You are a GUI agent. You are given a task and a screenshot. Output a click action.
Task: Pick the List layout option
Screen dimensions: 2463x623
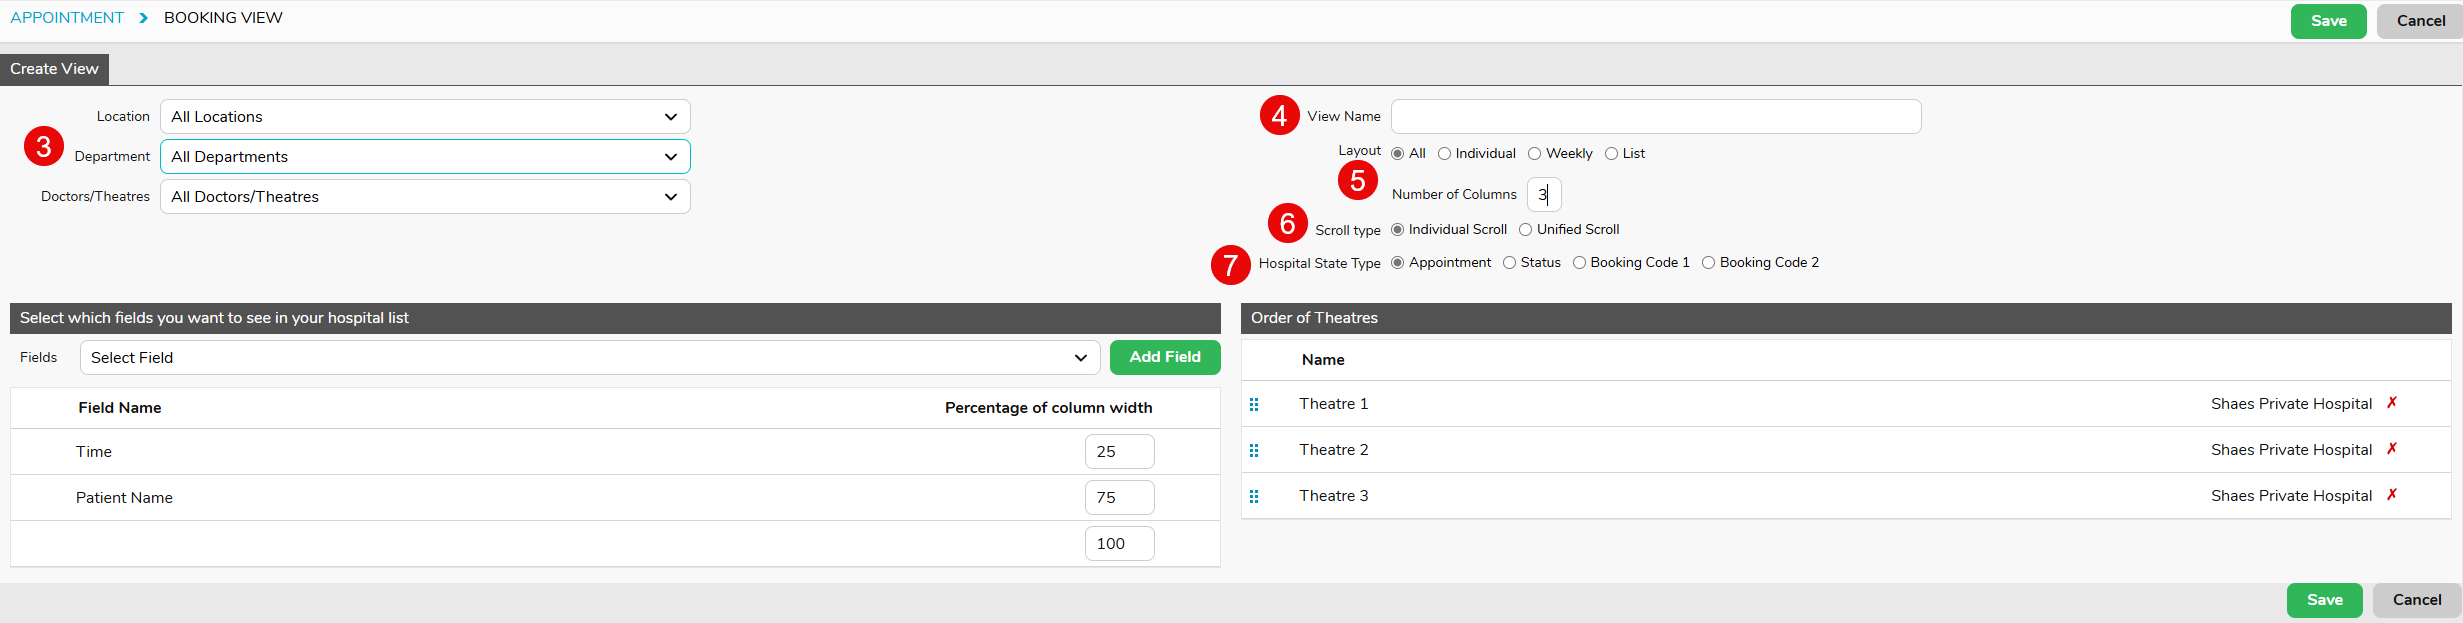(x=1611, y=153)
